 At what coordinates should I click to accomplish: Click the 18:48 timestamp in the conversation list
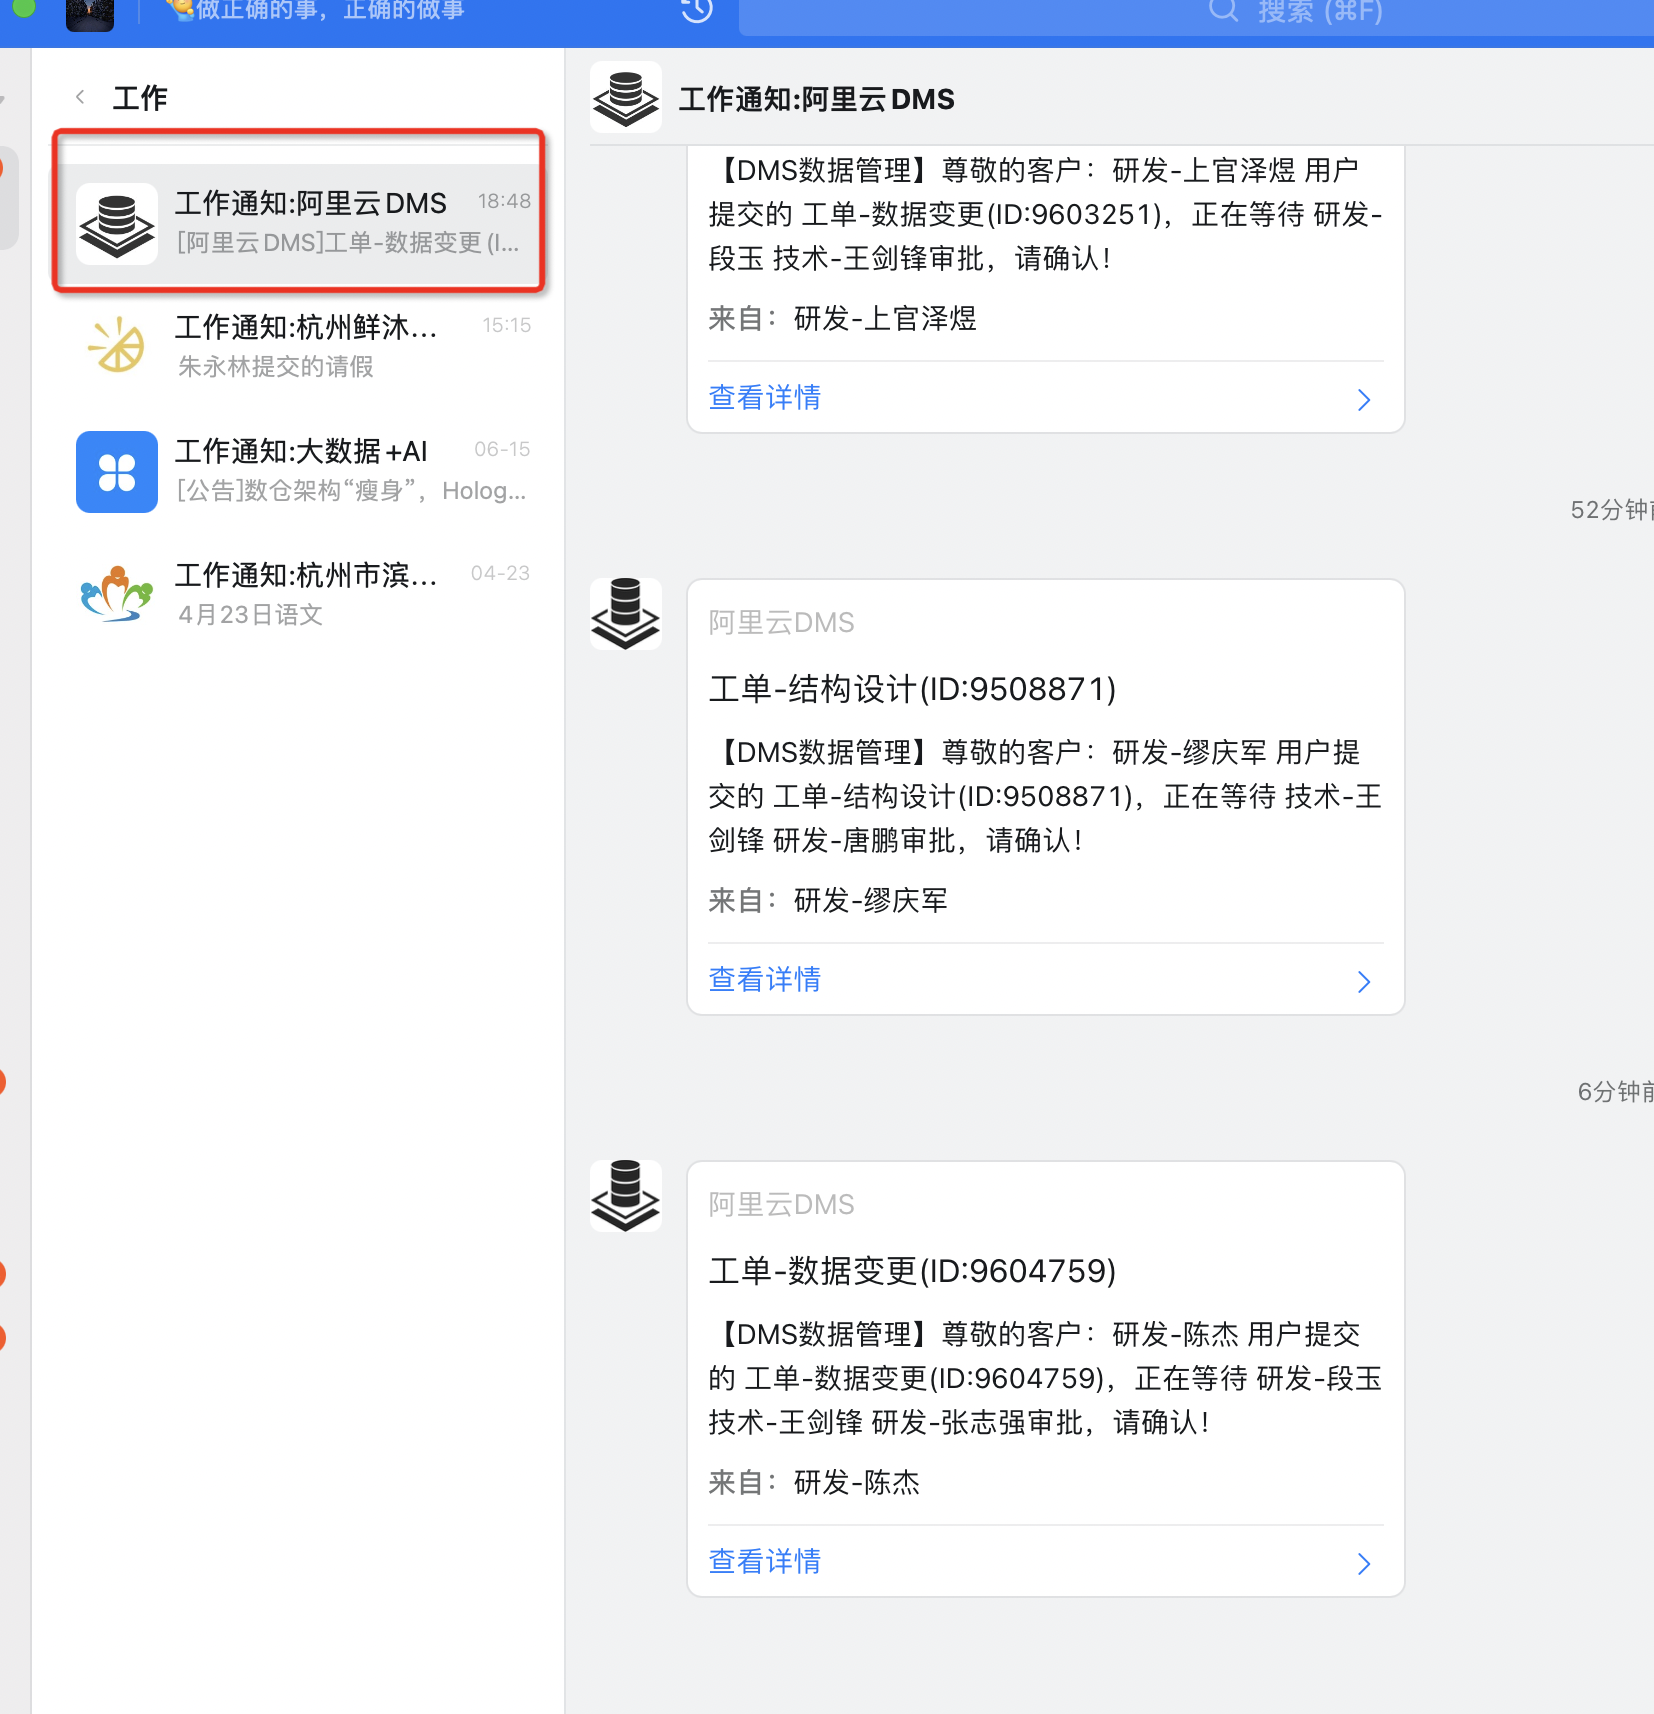(x=504, y=201)
